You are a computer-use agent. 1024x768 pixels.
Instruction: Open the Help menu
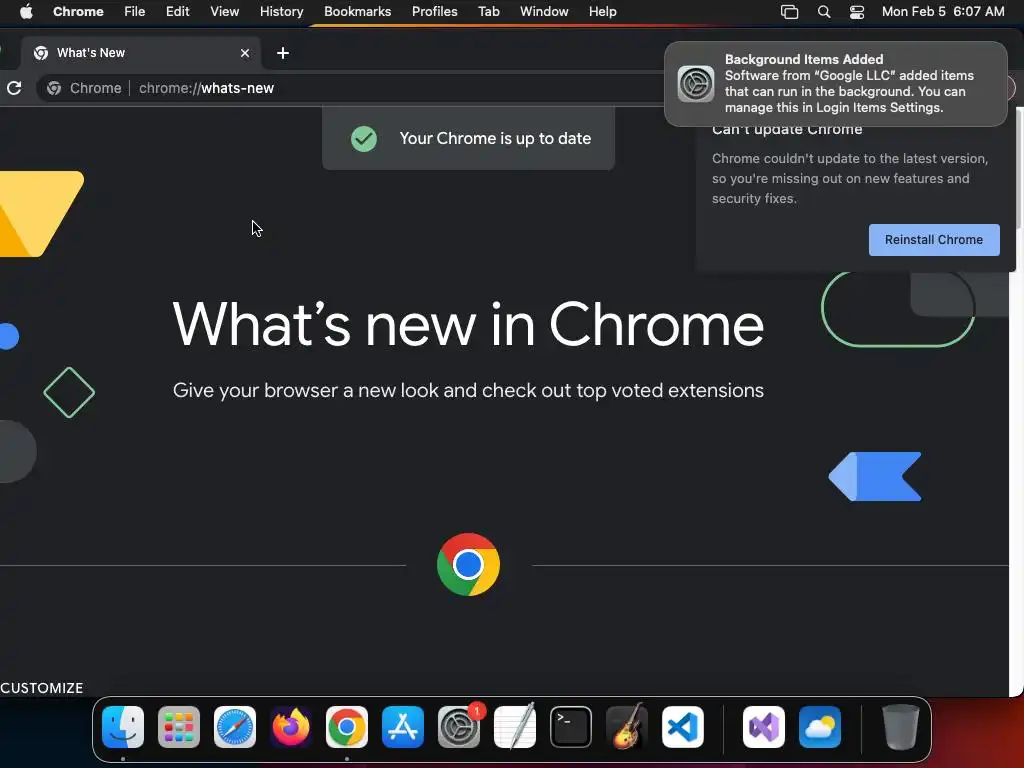(602, 12)
